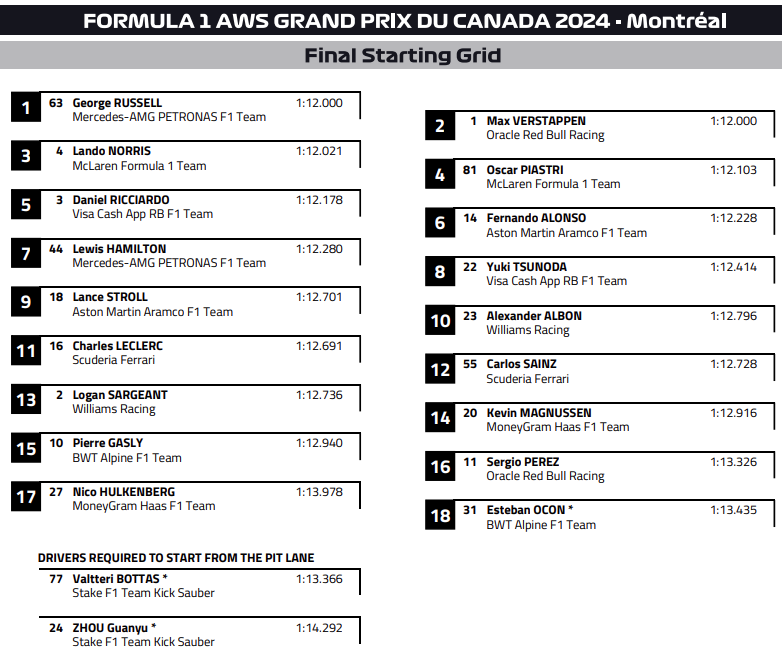Select the black position 10 box
The width and height of the screenshot is (782, 661).
[x=440, y=321]
